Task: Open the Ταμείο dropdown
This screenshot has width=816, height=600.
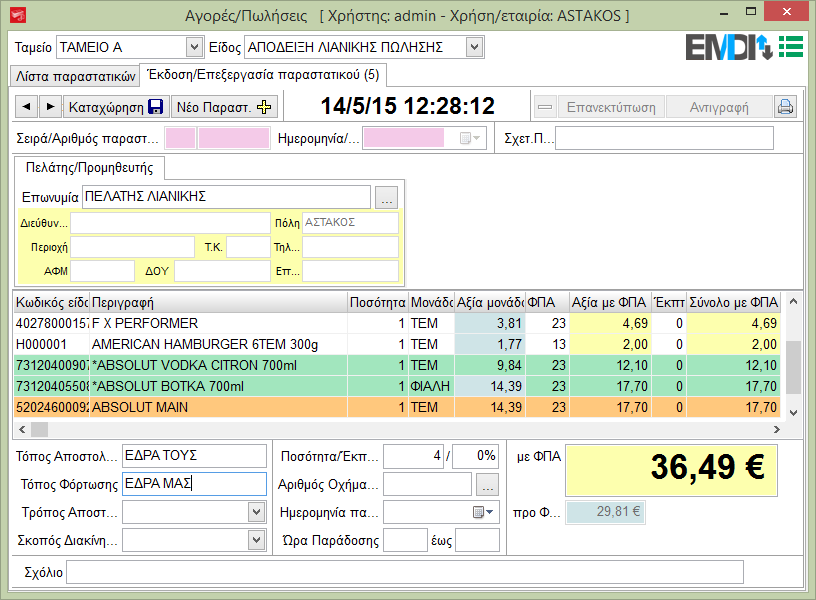Action: (x=194, y=47)
